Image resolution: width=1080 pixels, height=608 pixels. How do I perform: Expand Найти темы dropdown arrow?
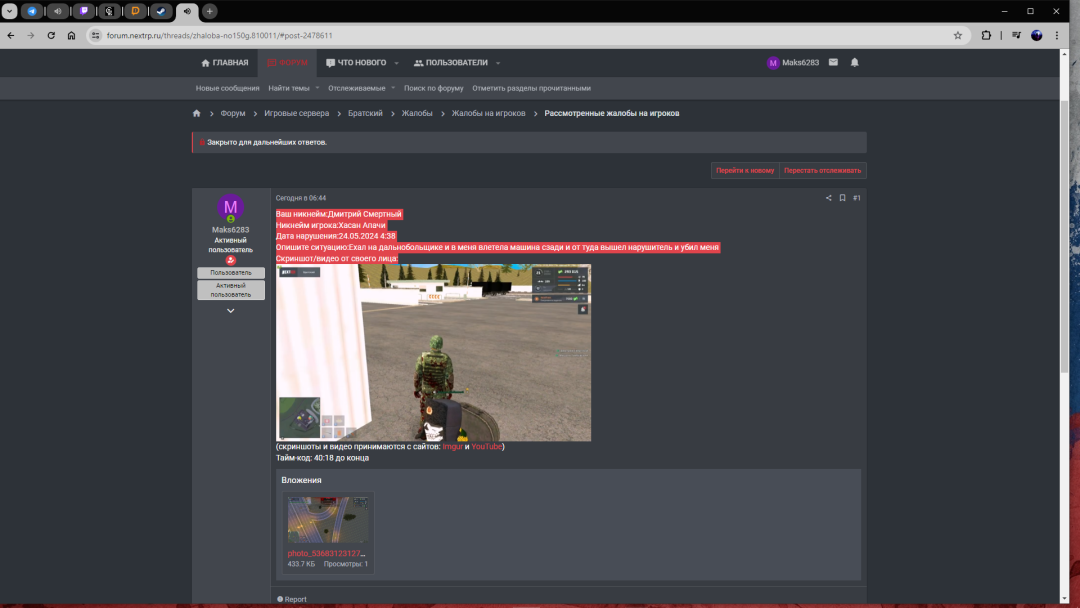[318, 88]
